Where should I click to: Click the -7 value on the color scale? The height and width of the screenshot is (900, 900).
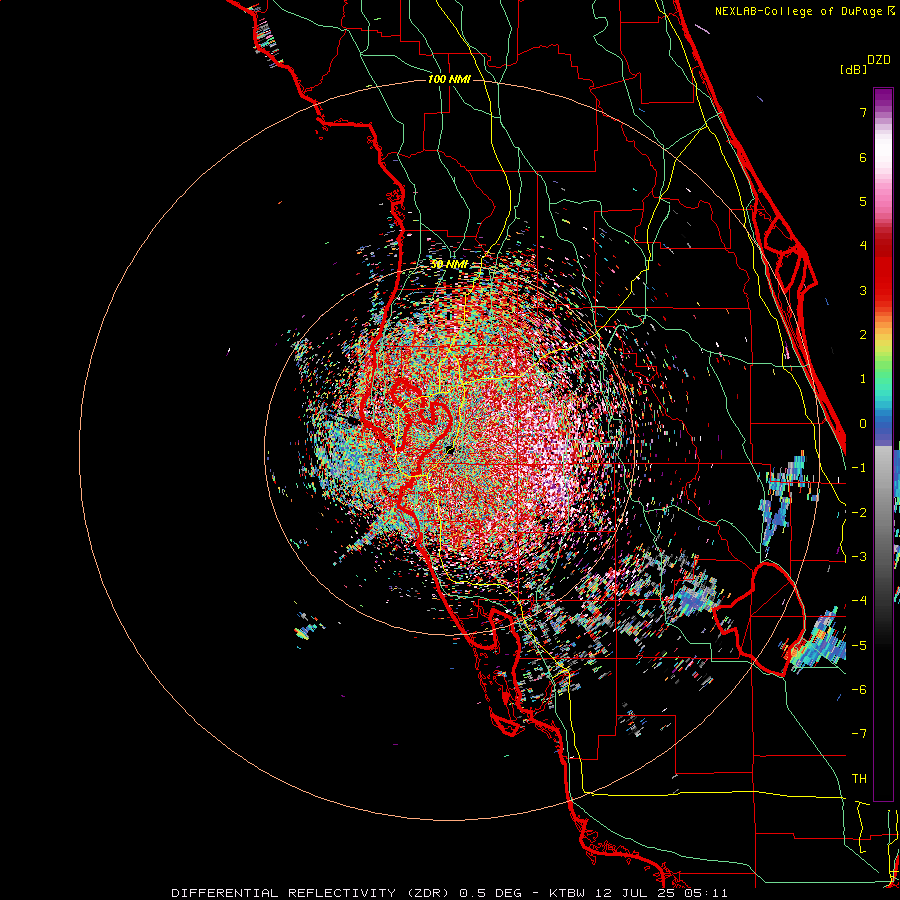click(859, 734)
